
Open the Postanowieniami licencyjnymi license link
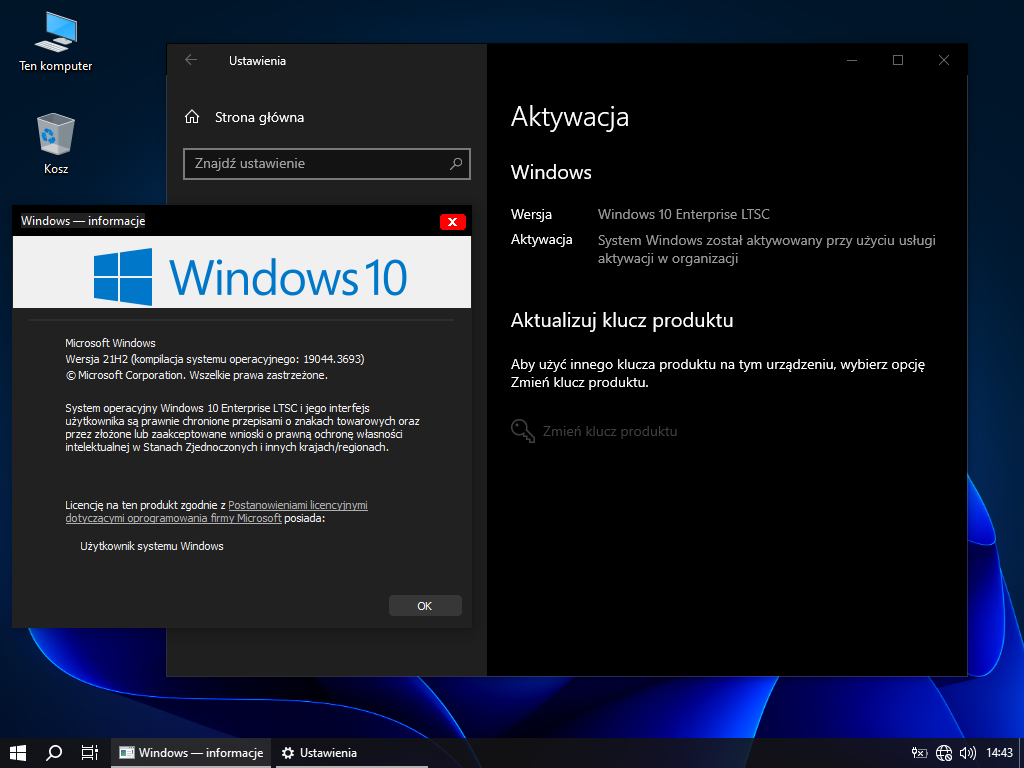297,505
